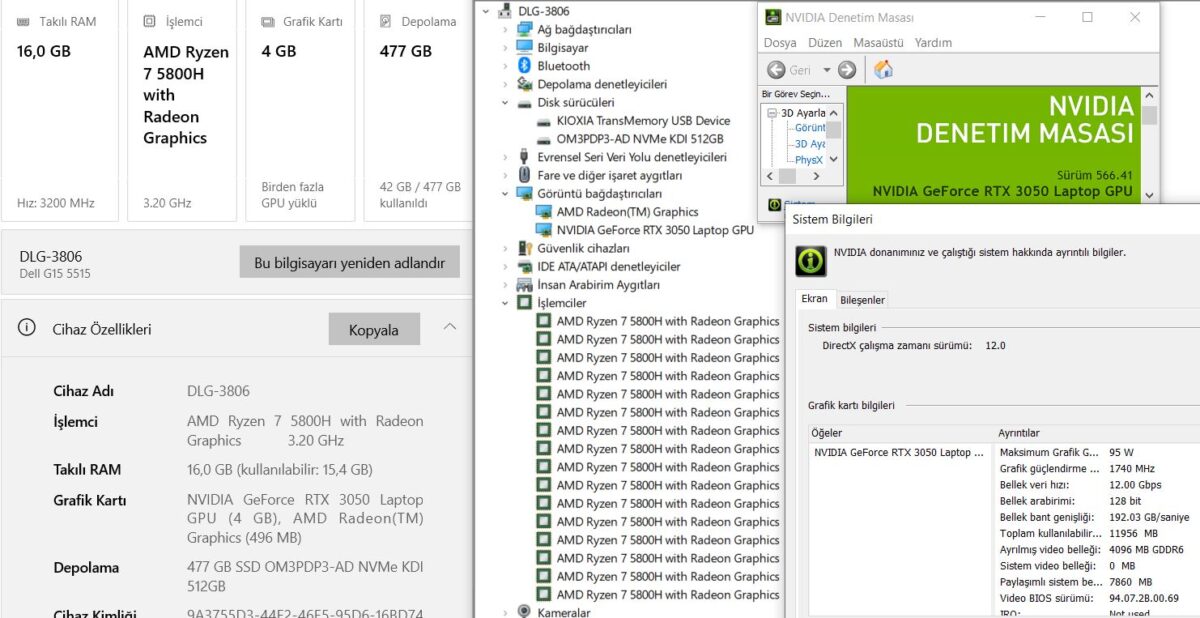
Task: Click the forward arrow in NVIDIA toolbar
Action: [847, 70]
